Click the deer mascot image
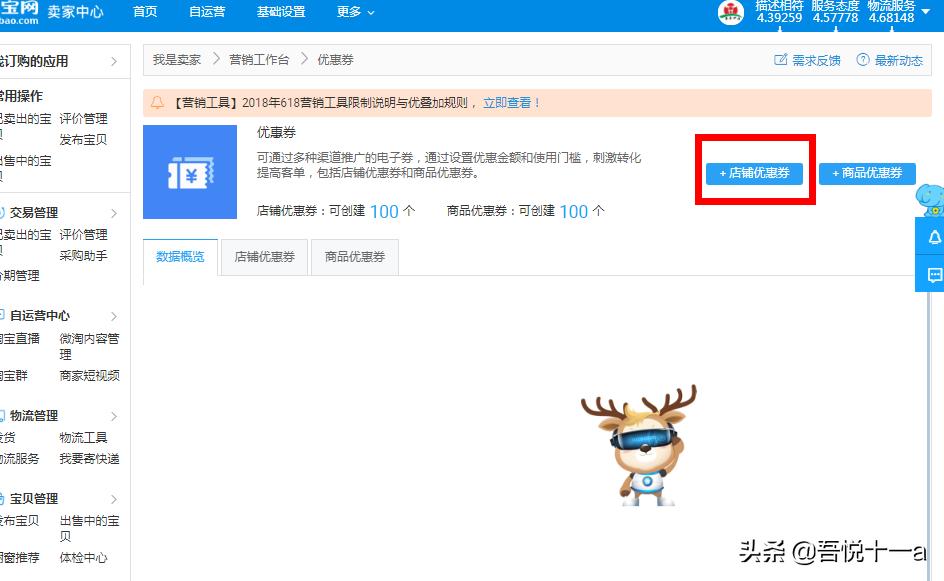 (x=640, y=446)
